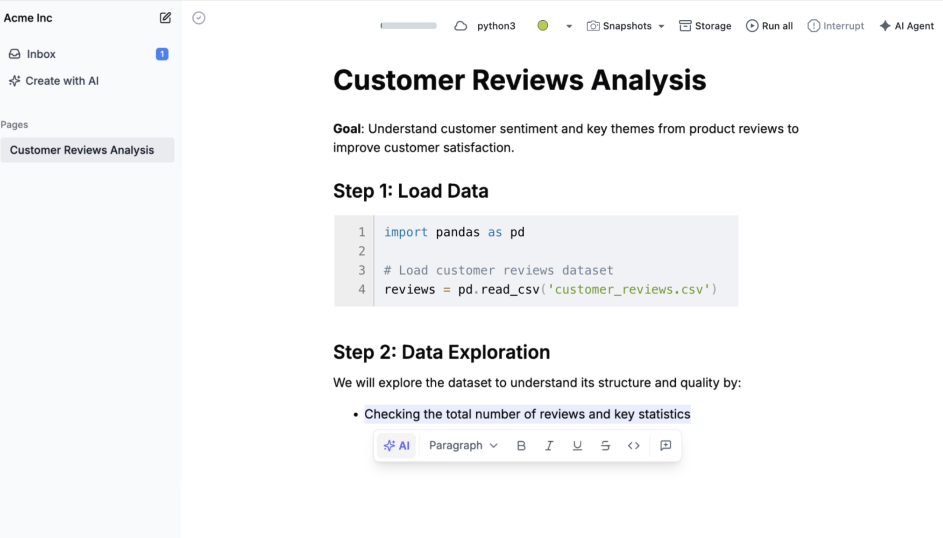Toggle underline formatting on selected text

577,446
